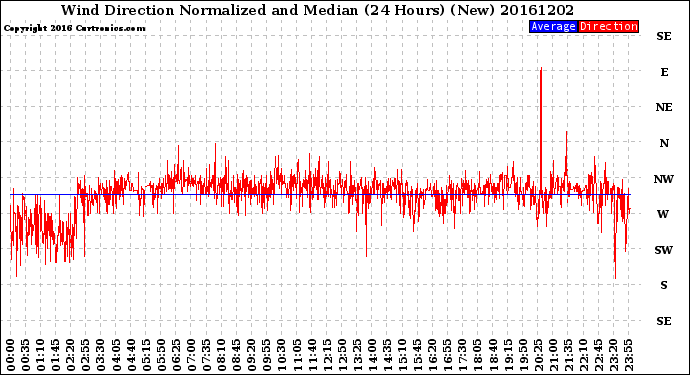Click the "04:40" time axis label
The image size is (690, 375).
click(131, 355)
